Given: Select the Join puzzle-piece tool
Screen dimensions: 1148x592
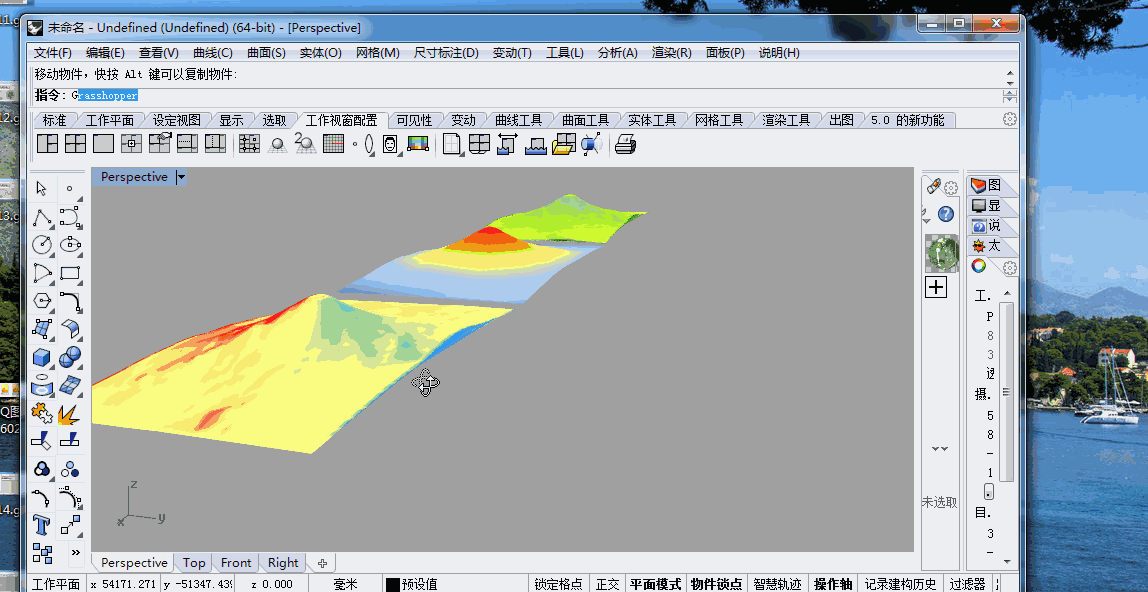Looking at the screenshot, I should [x=42, y=413].
